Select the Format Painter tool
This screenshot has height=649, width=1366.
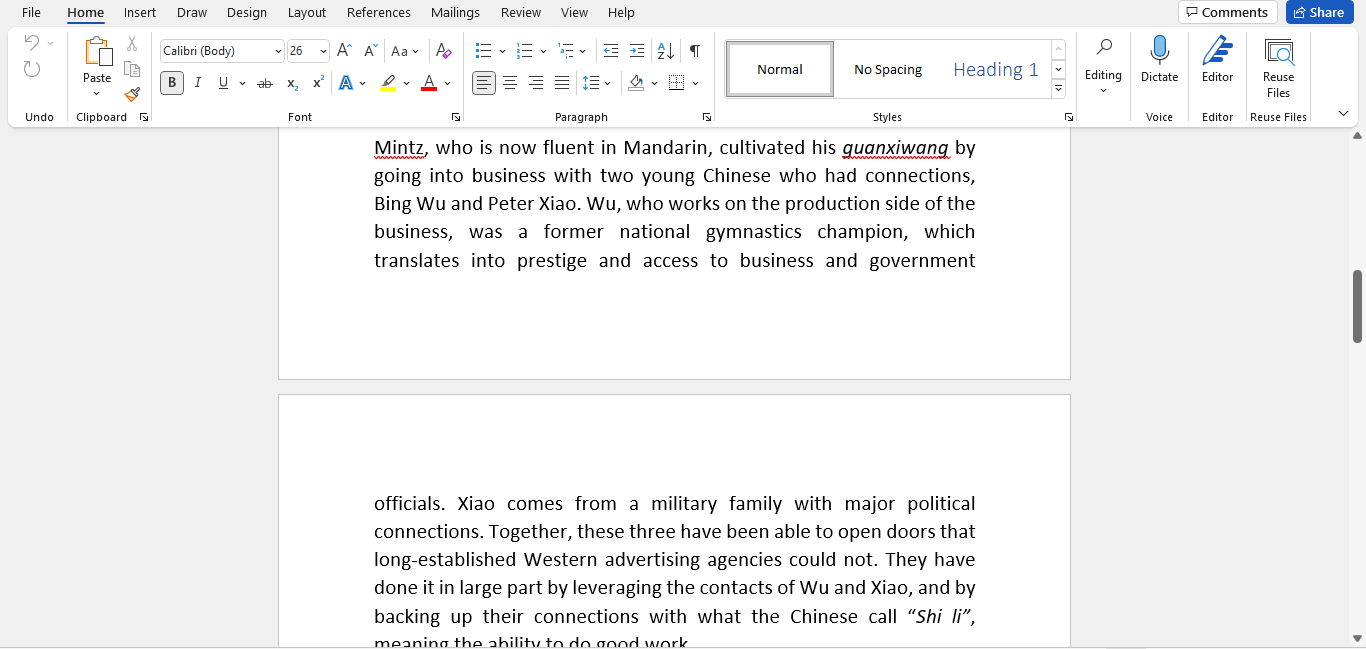pos(131,95)
